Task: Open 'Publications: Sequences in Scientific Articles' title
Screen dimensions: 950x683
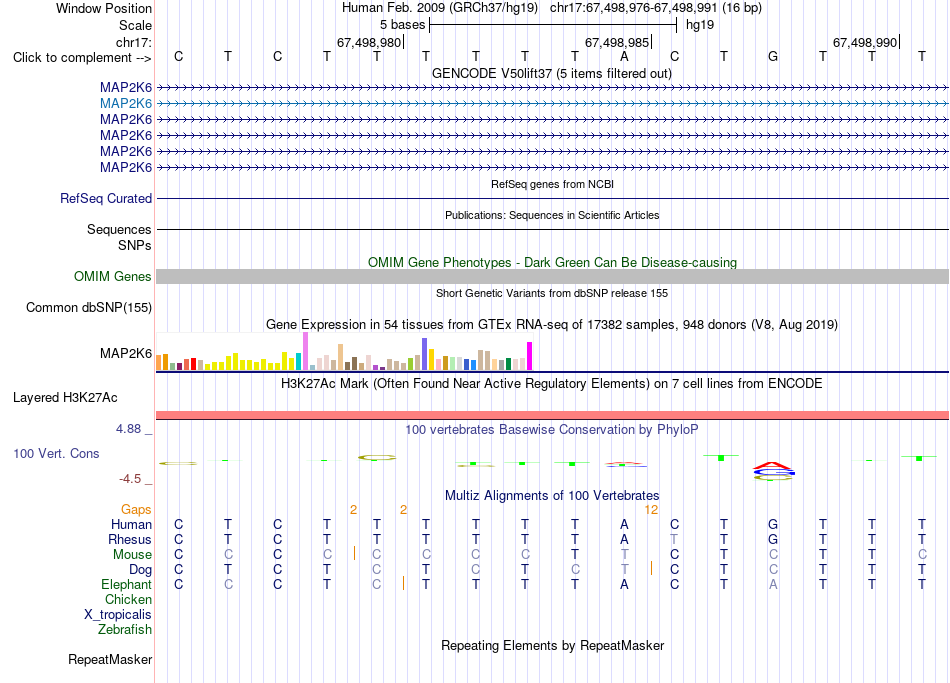Action: click(x=552, y=215)
